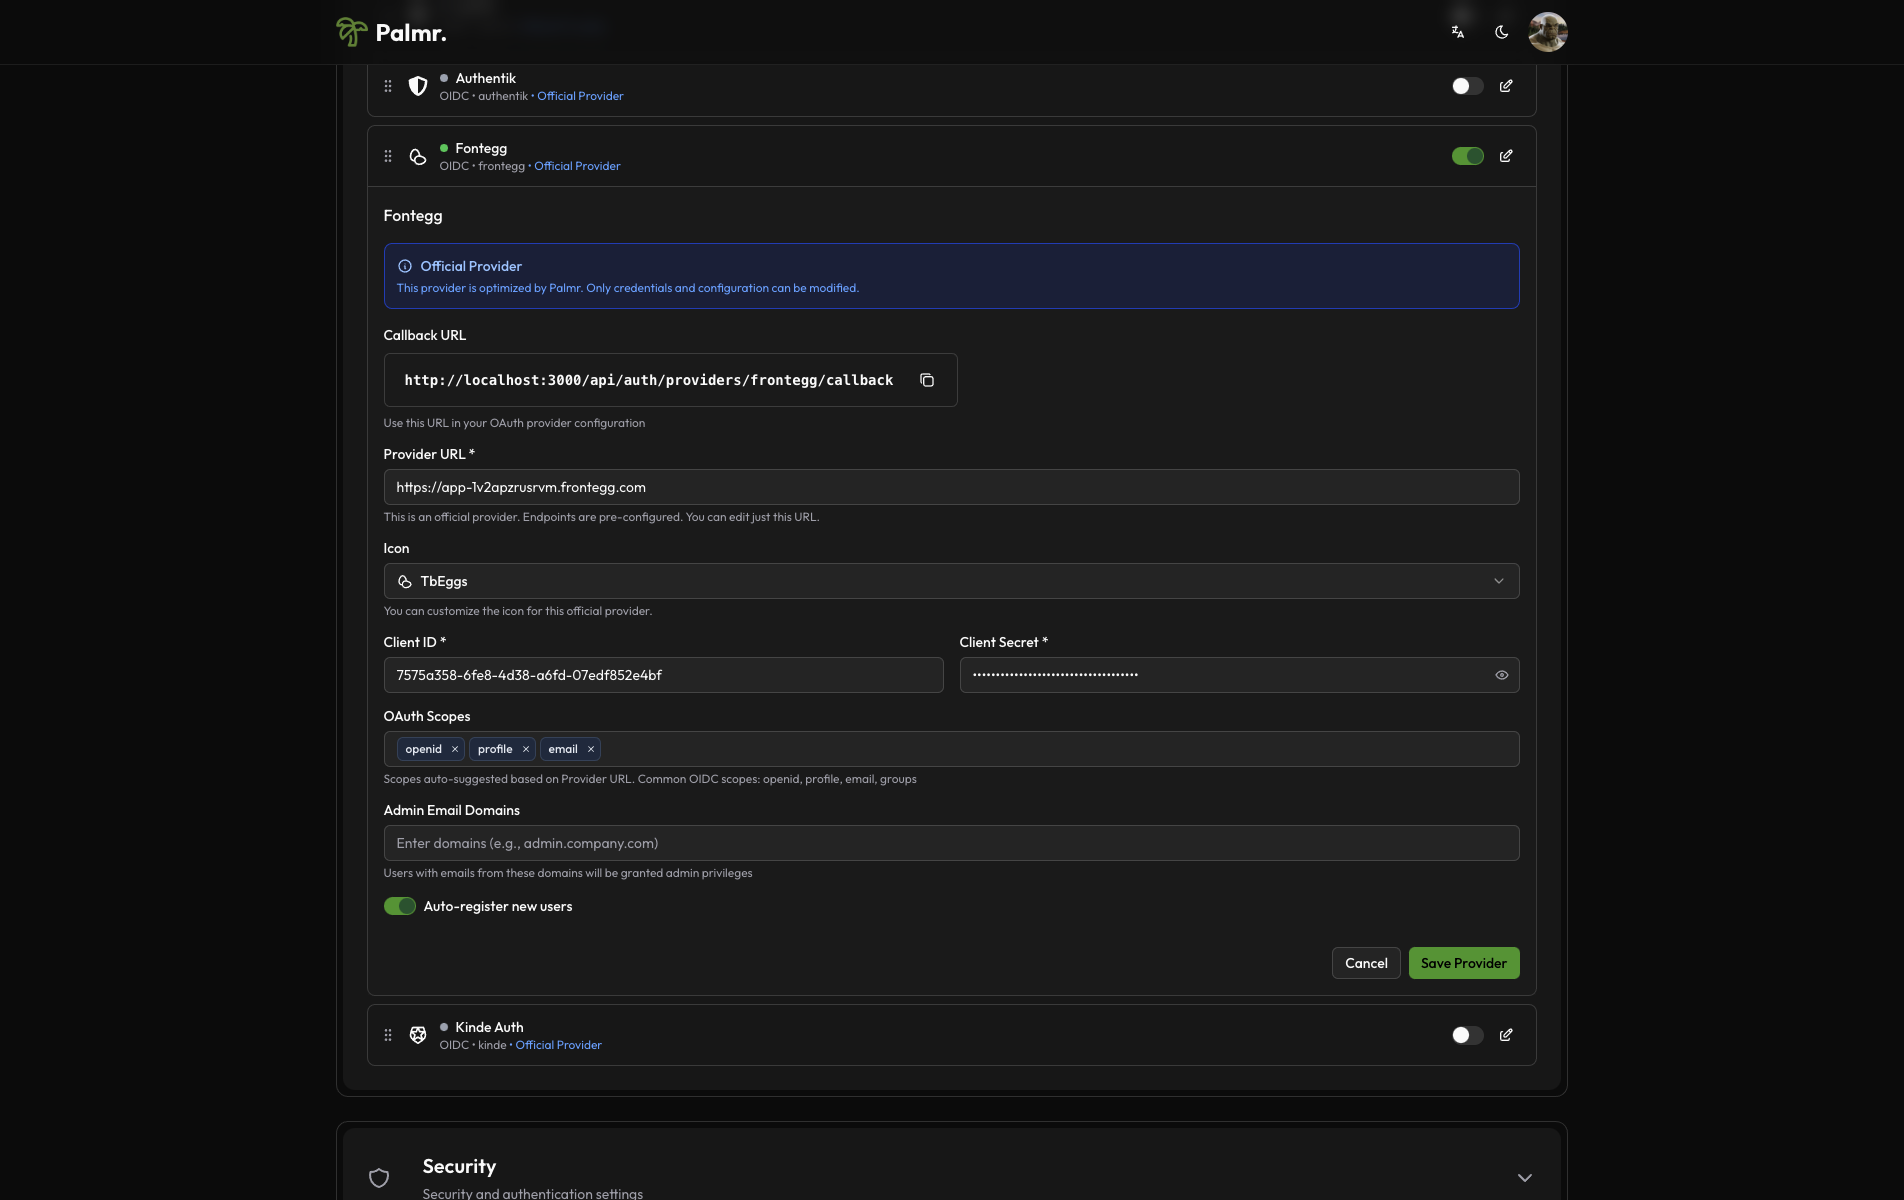Edit the Kinde Auth provider
Screen dimensions: 1904x1200
(1506, 1035)
